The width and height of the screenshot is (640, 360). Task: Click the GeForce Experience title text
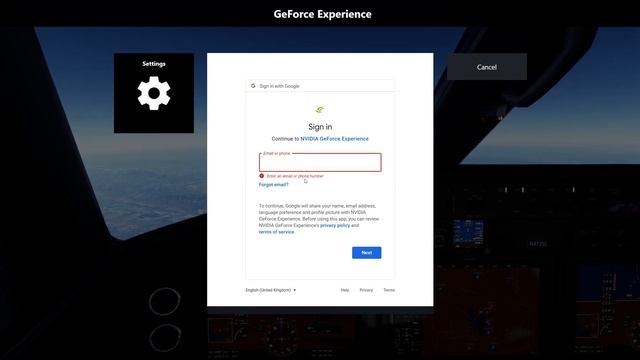coord(322,14)
